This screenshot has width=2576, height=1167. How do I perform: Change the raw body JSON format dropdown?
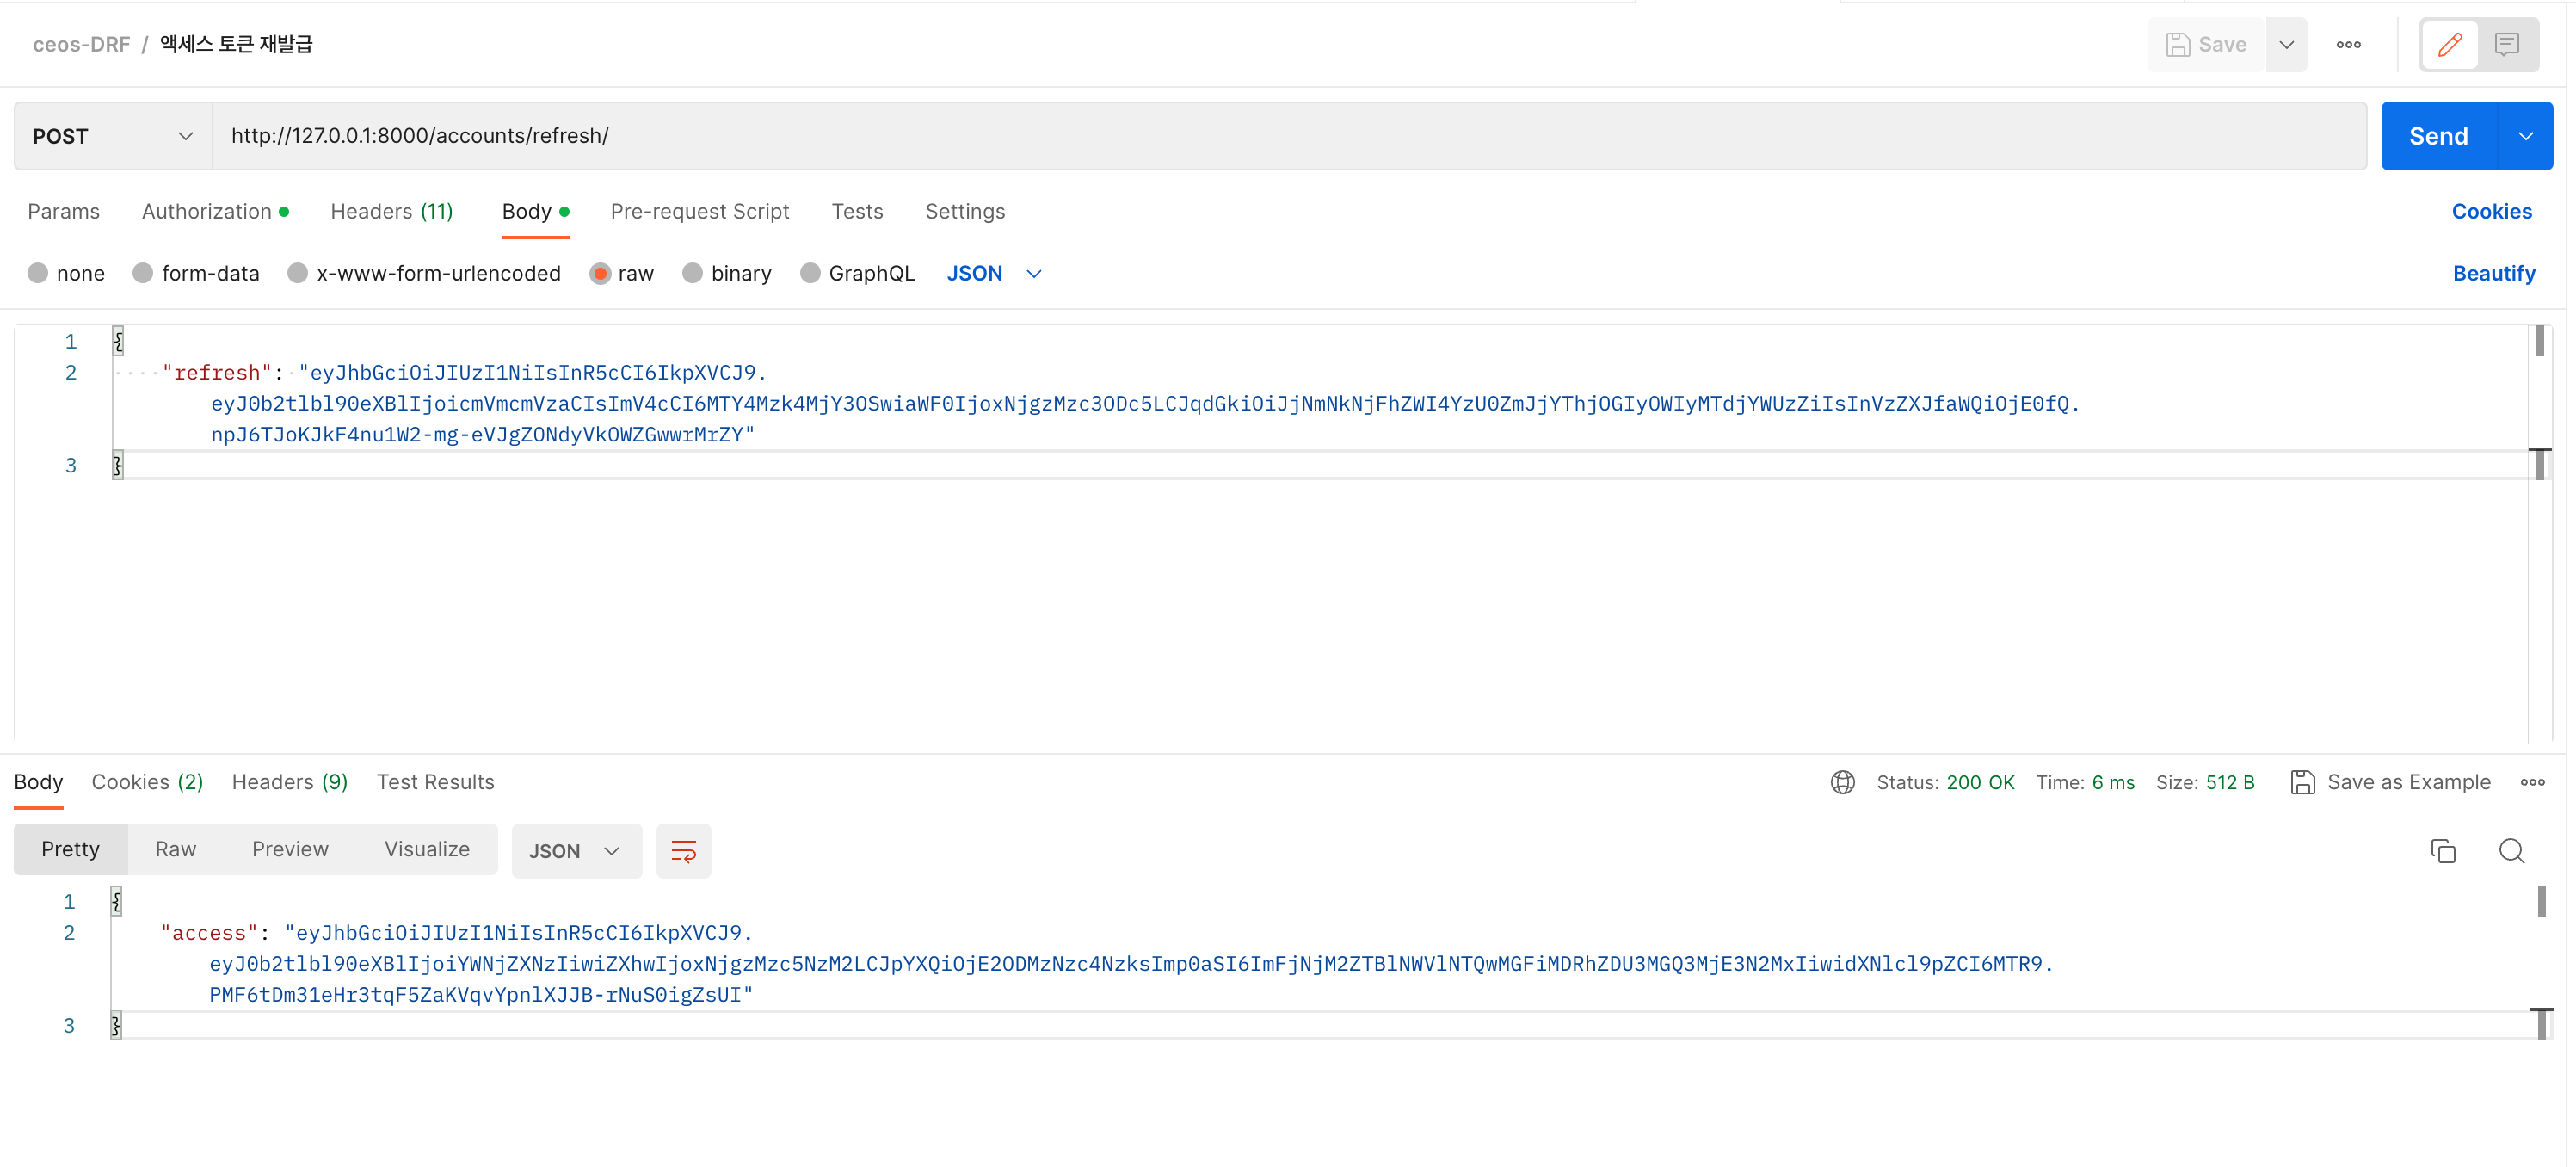point(994,273)
